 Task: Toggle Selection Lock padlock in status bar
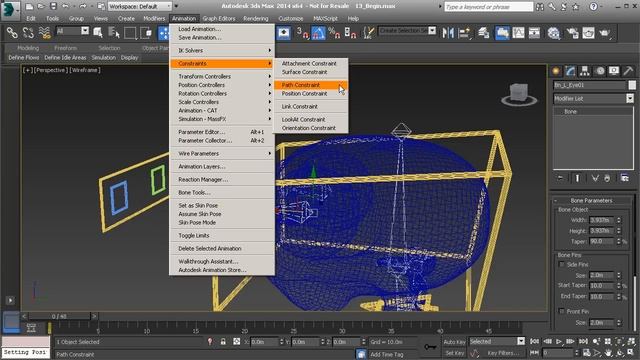[x=223, y=342]
